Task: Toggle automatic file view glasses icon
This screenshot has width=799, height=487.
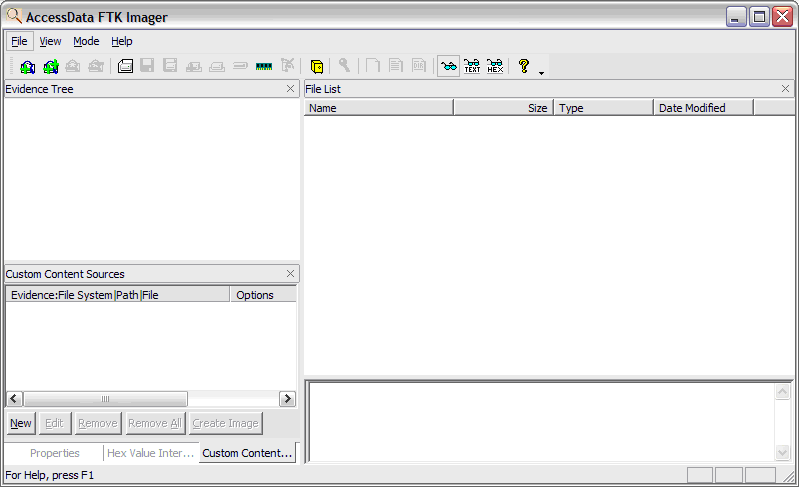Action: click(x=449, y=66)
